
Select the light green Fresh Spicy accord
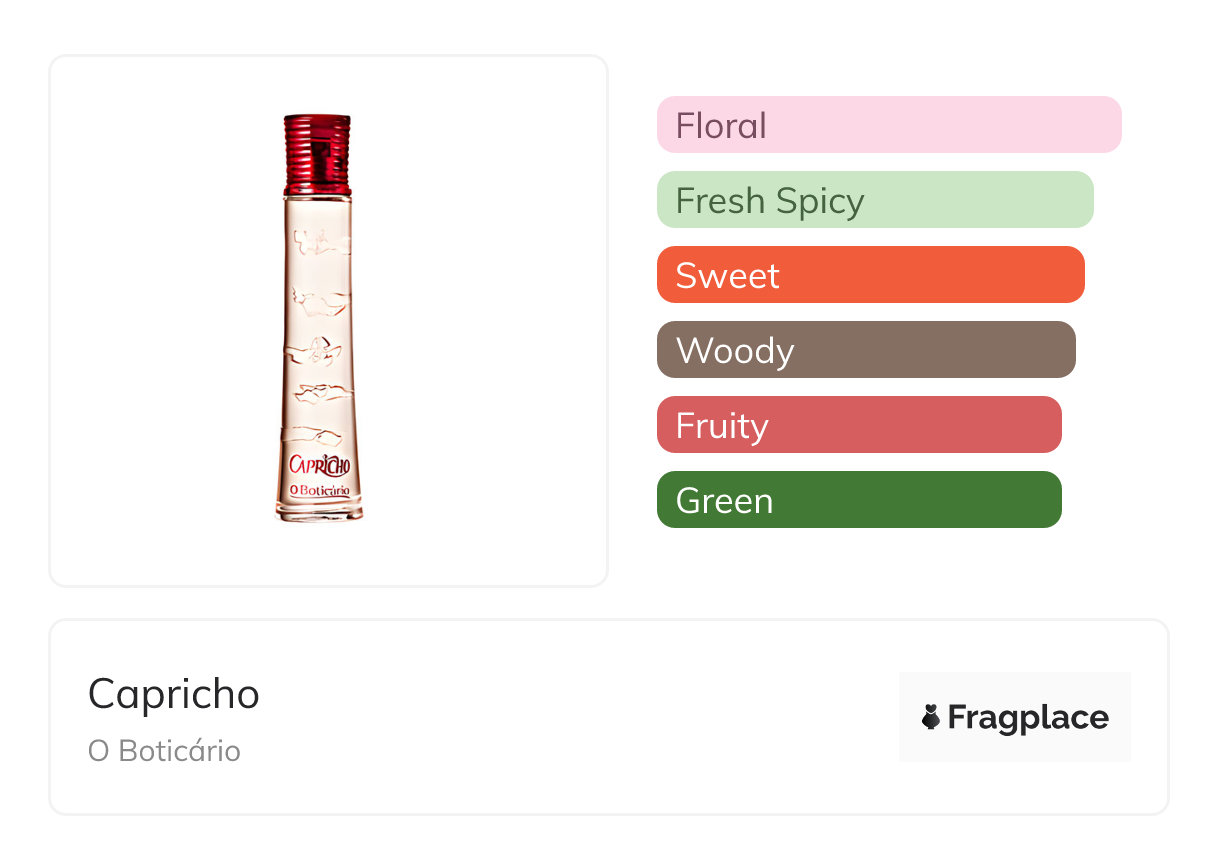point(874,200)
